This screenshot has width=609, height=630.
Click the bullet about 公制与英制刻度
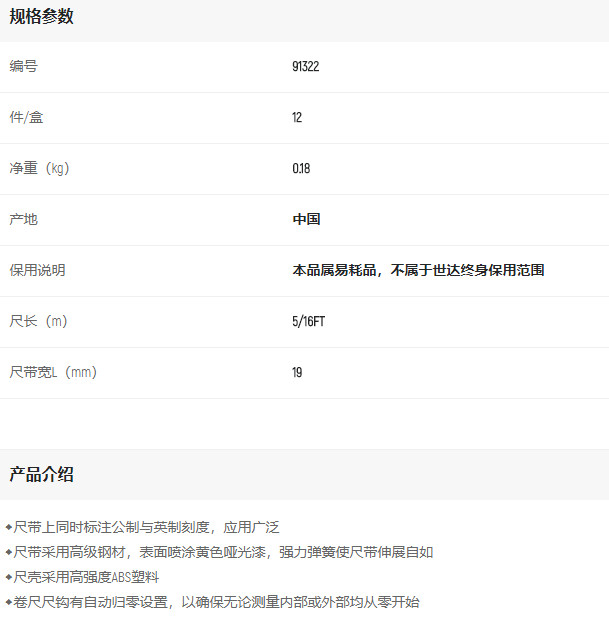click(x=146, y=527)
